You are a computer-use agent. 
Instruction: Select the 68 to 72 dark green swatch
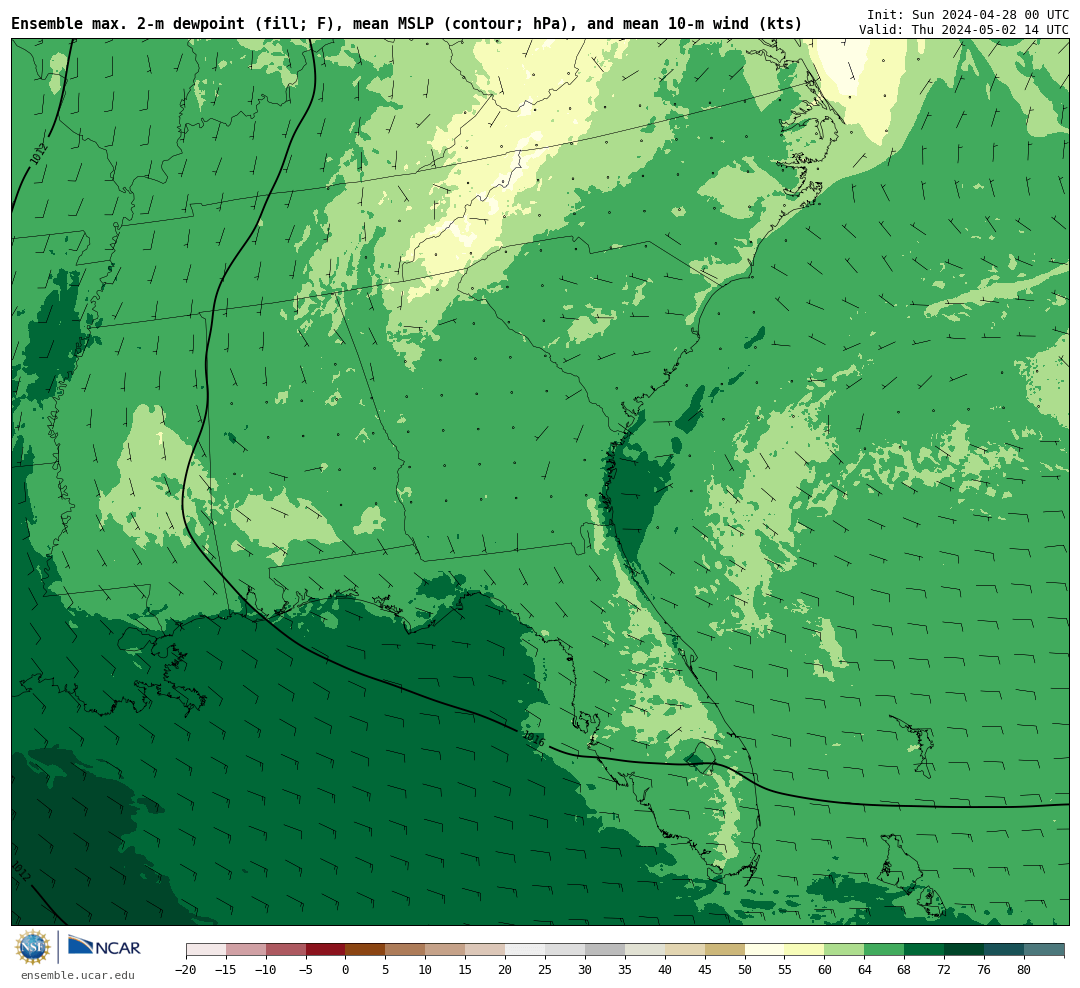coord(925,950)
